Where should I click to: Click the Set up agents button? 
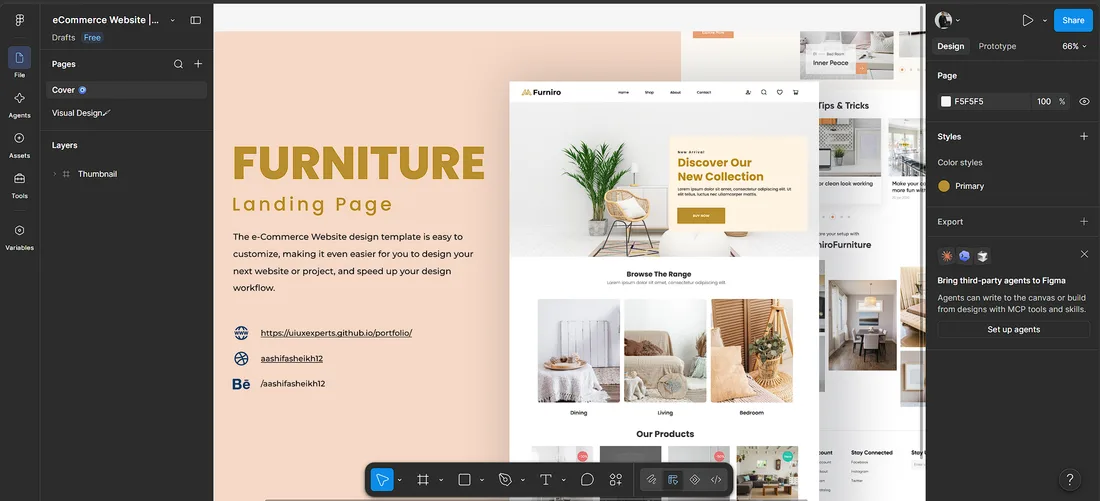1013,330
